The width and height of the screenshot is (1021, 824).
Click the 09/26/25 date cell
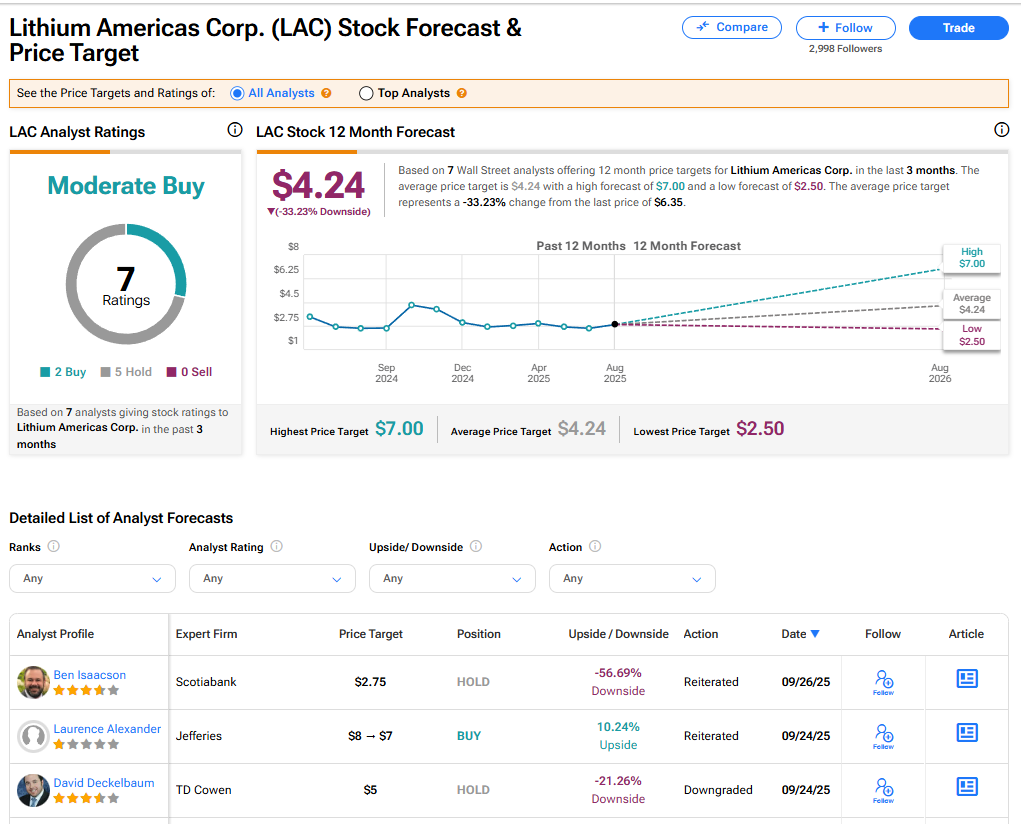click(806, 682)
